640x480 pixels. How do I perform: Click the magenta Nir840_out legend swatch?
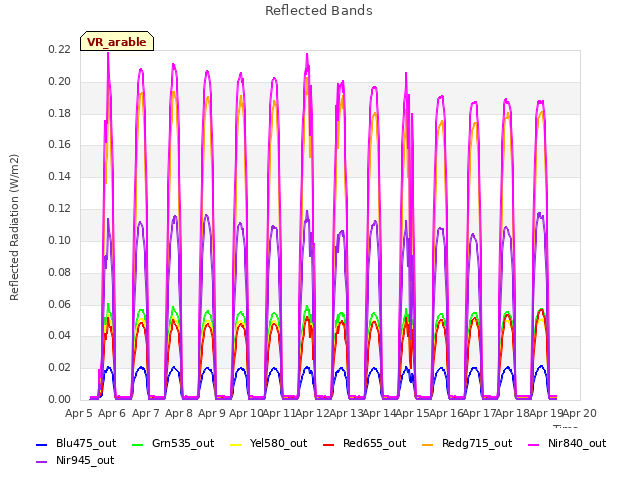tap(533, 444)
